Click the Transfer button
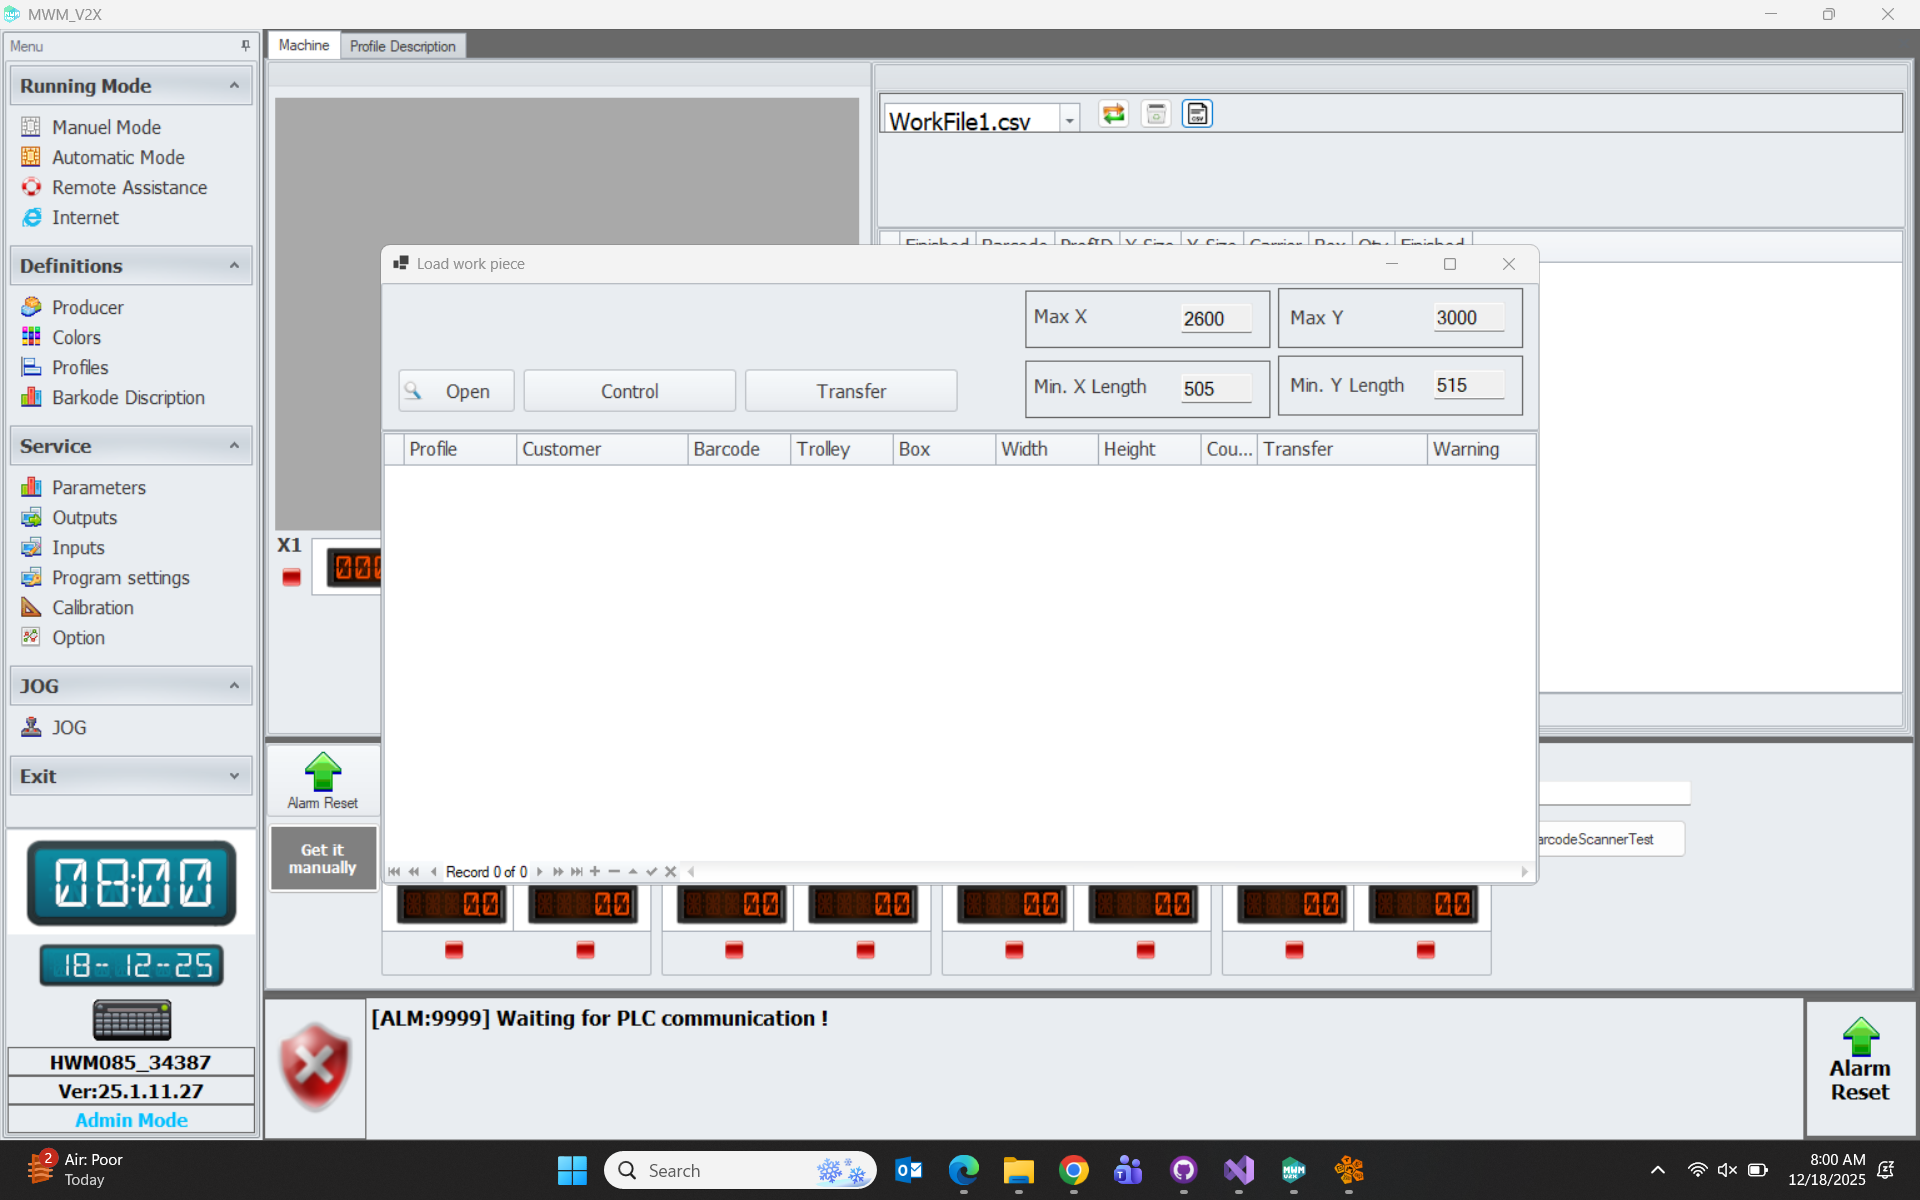Screen dimensions: 1920x1200 (x=850, y=391)
